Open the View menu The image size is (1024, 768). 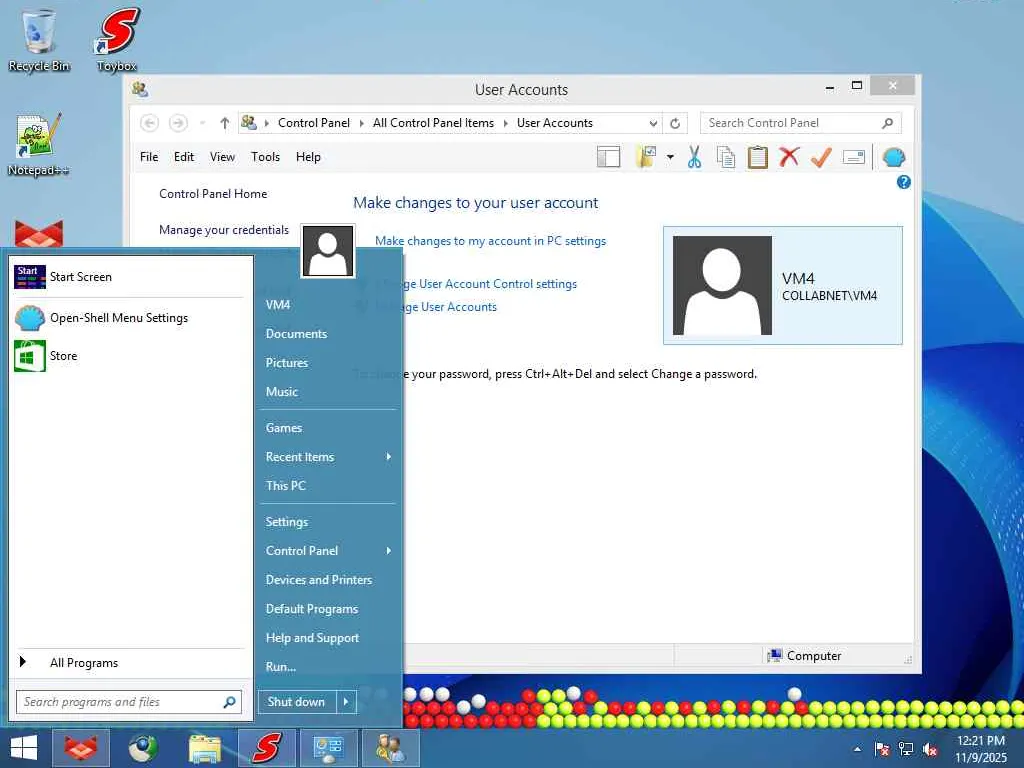pos(222,157)
